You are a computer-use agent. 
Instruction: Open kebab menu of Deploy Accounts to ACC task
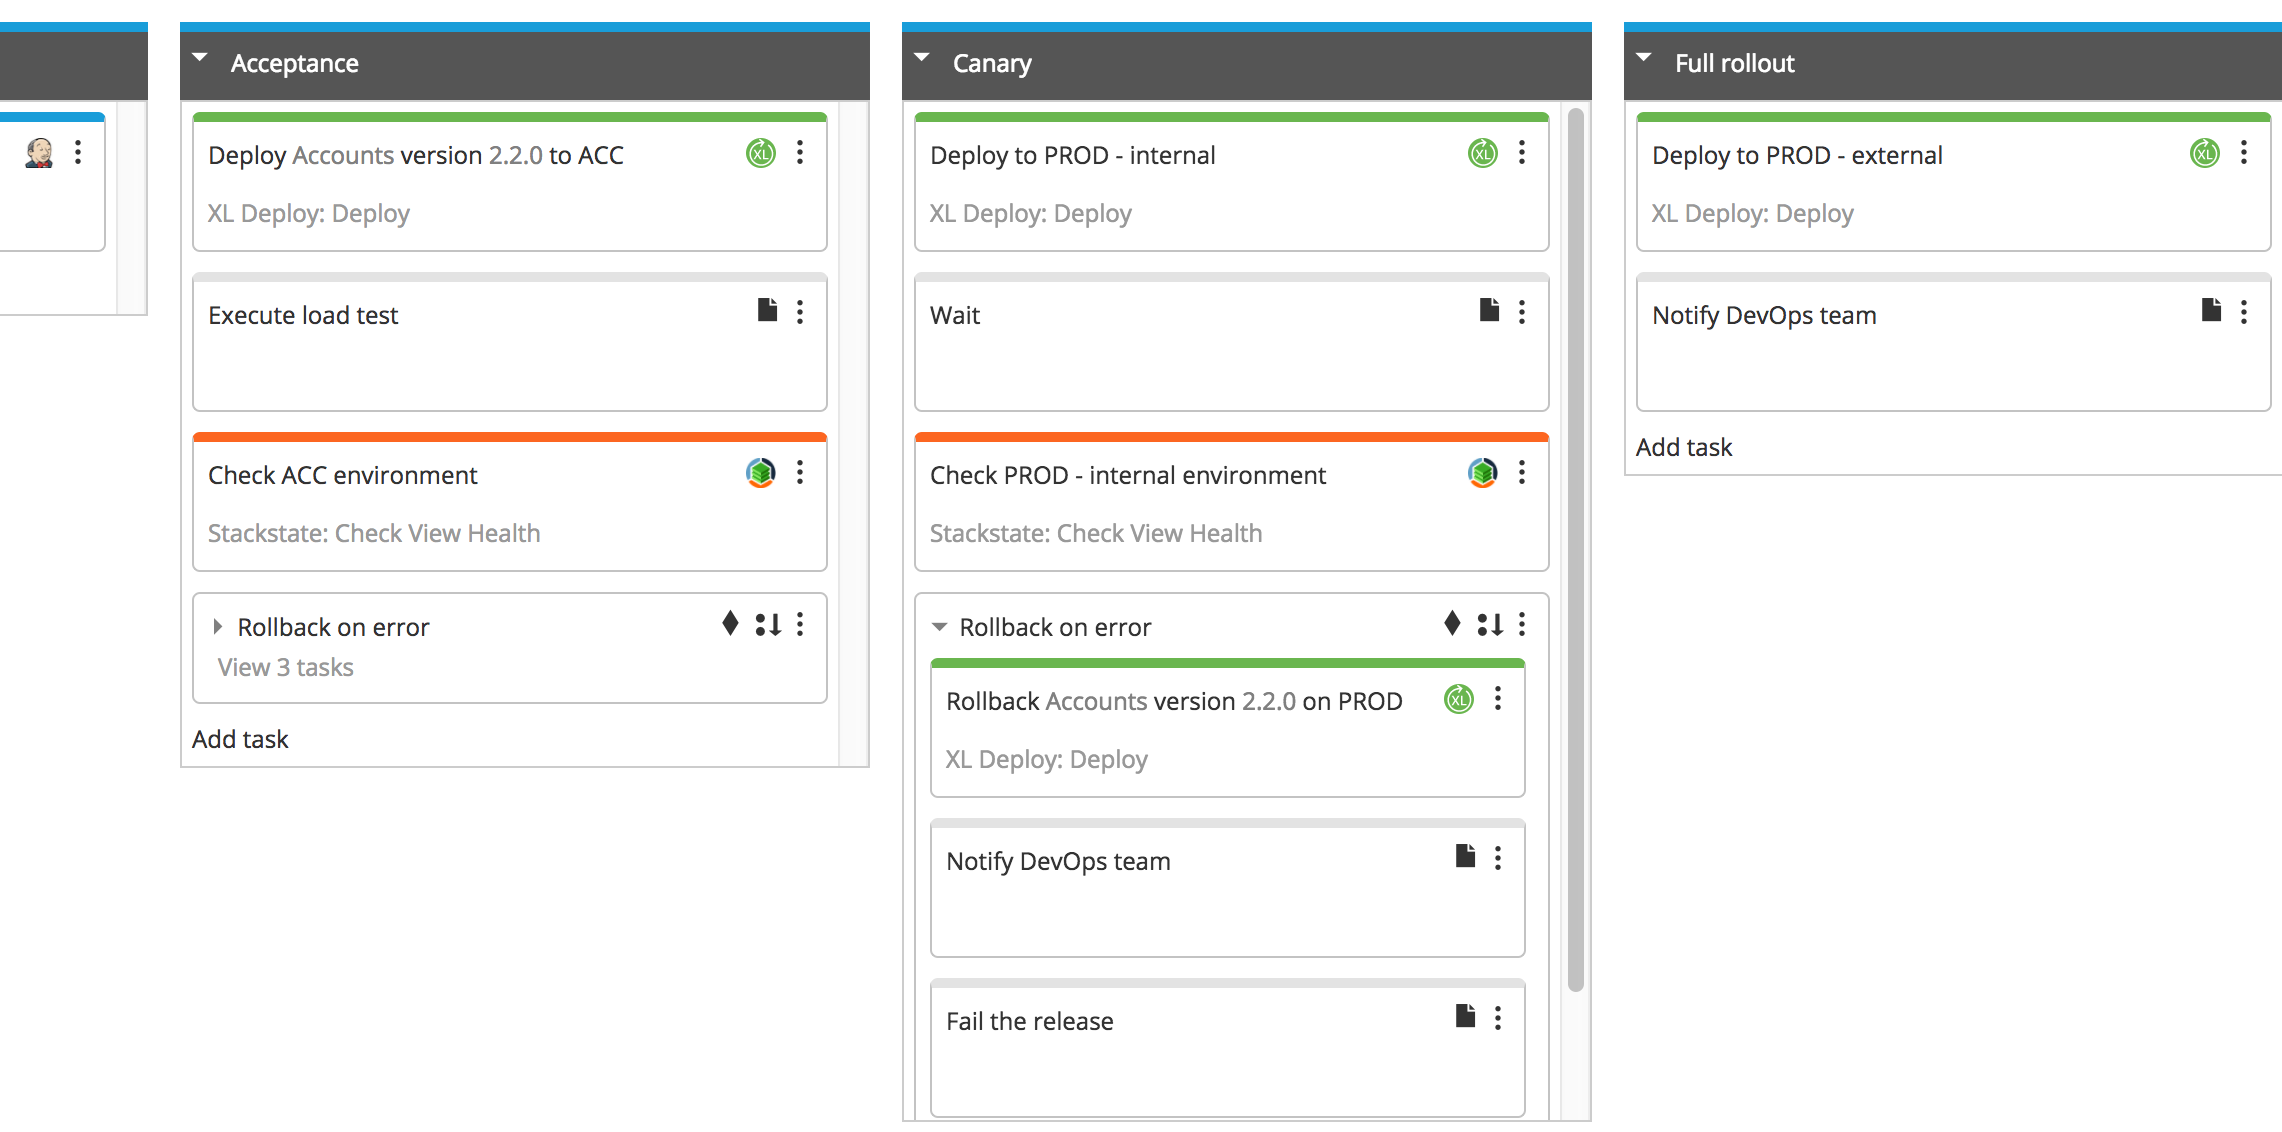pyautogui.click(x=800, y=153)
